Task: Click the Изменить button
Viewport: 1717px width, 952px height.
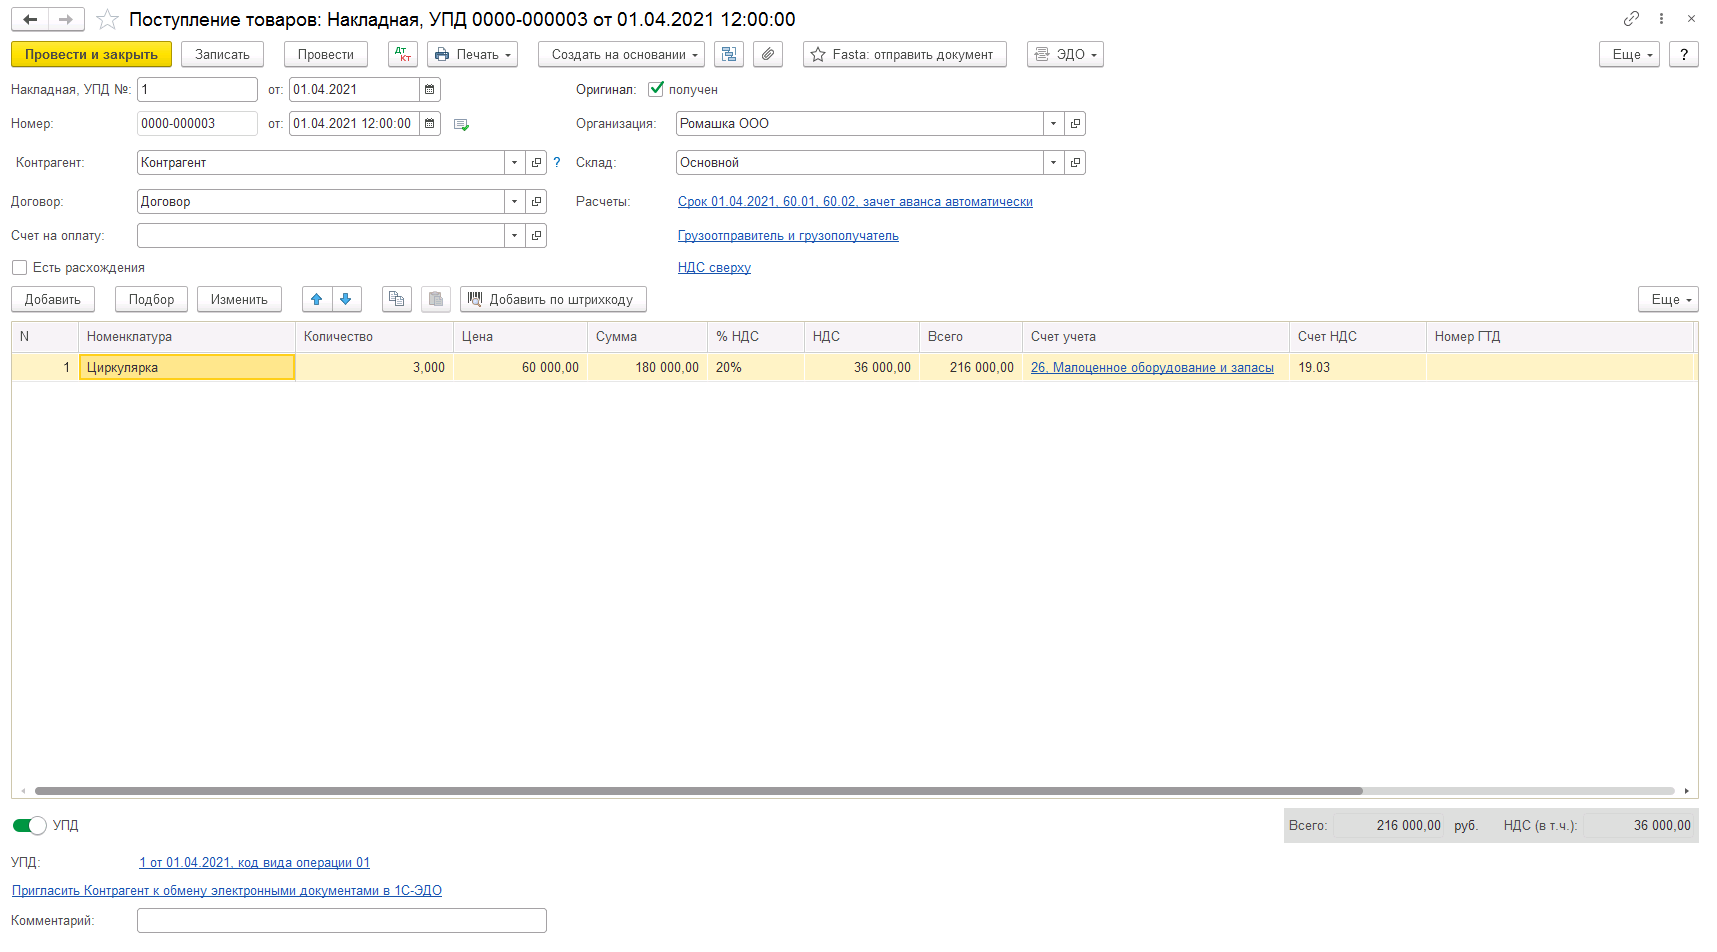Action: pyautogui.click(x=239, y=299)
